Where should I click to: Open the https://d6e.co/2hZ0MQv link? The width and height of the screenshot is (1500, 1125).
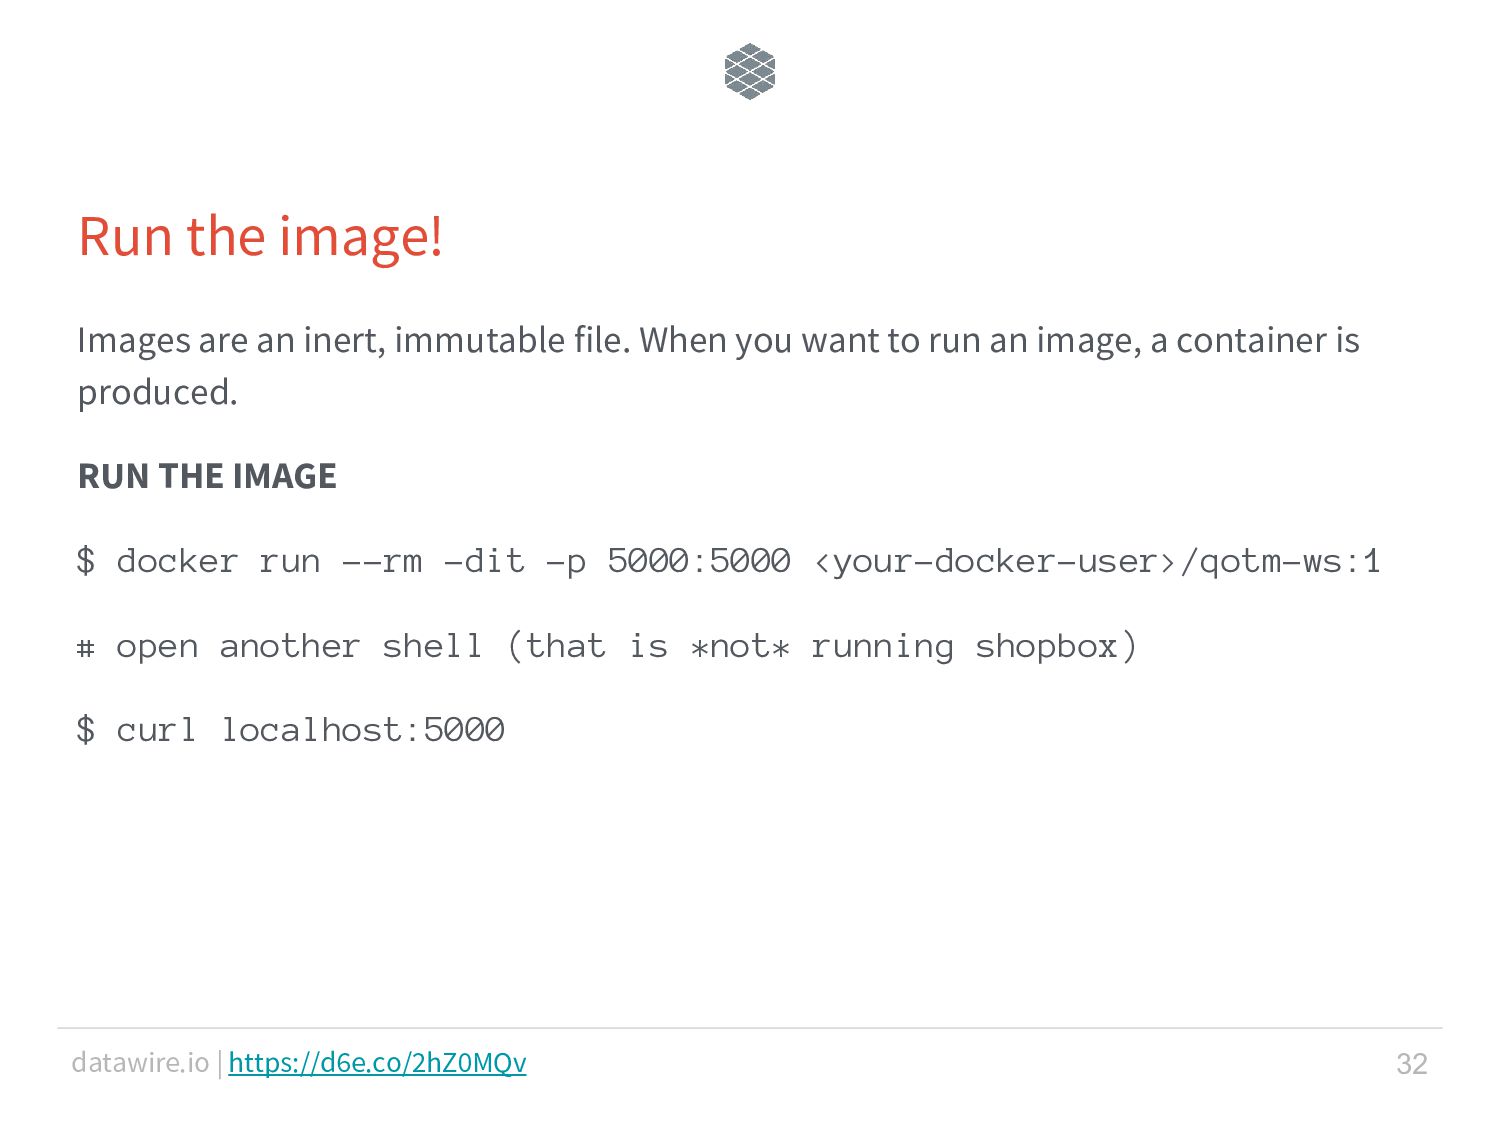pos(377,1062)
